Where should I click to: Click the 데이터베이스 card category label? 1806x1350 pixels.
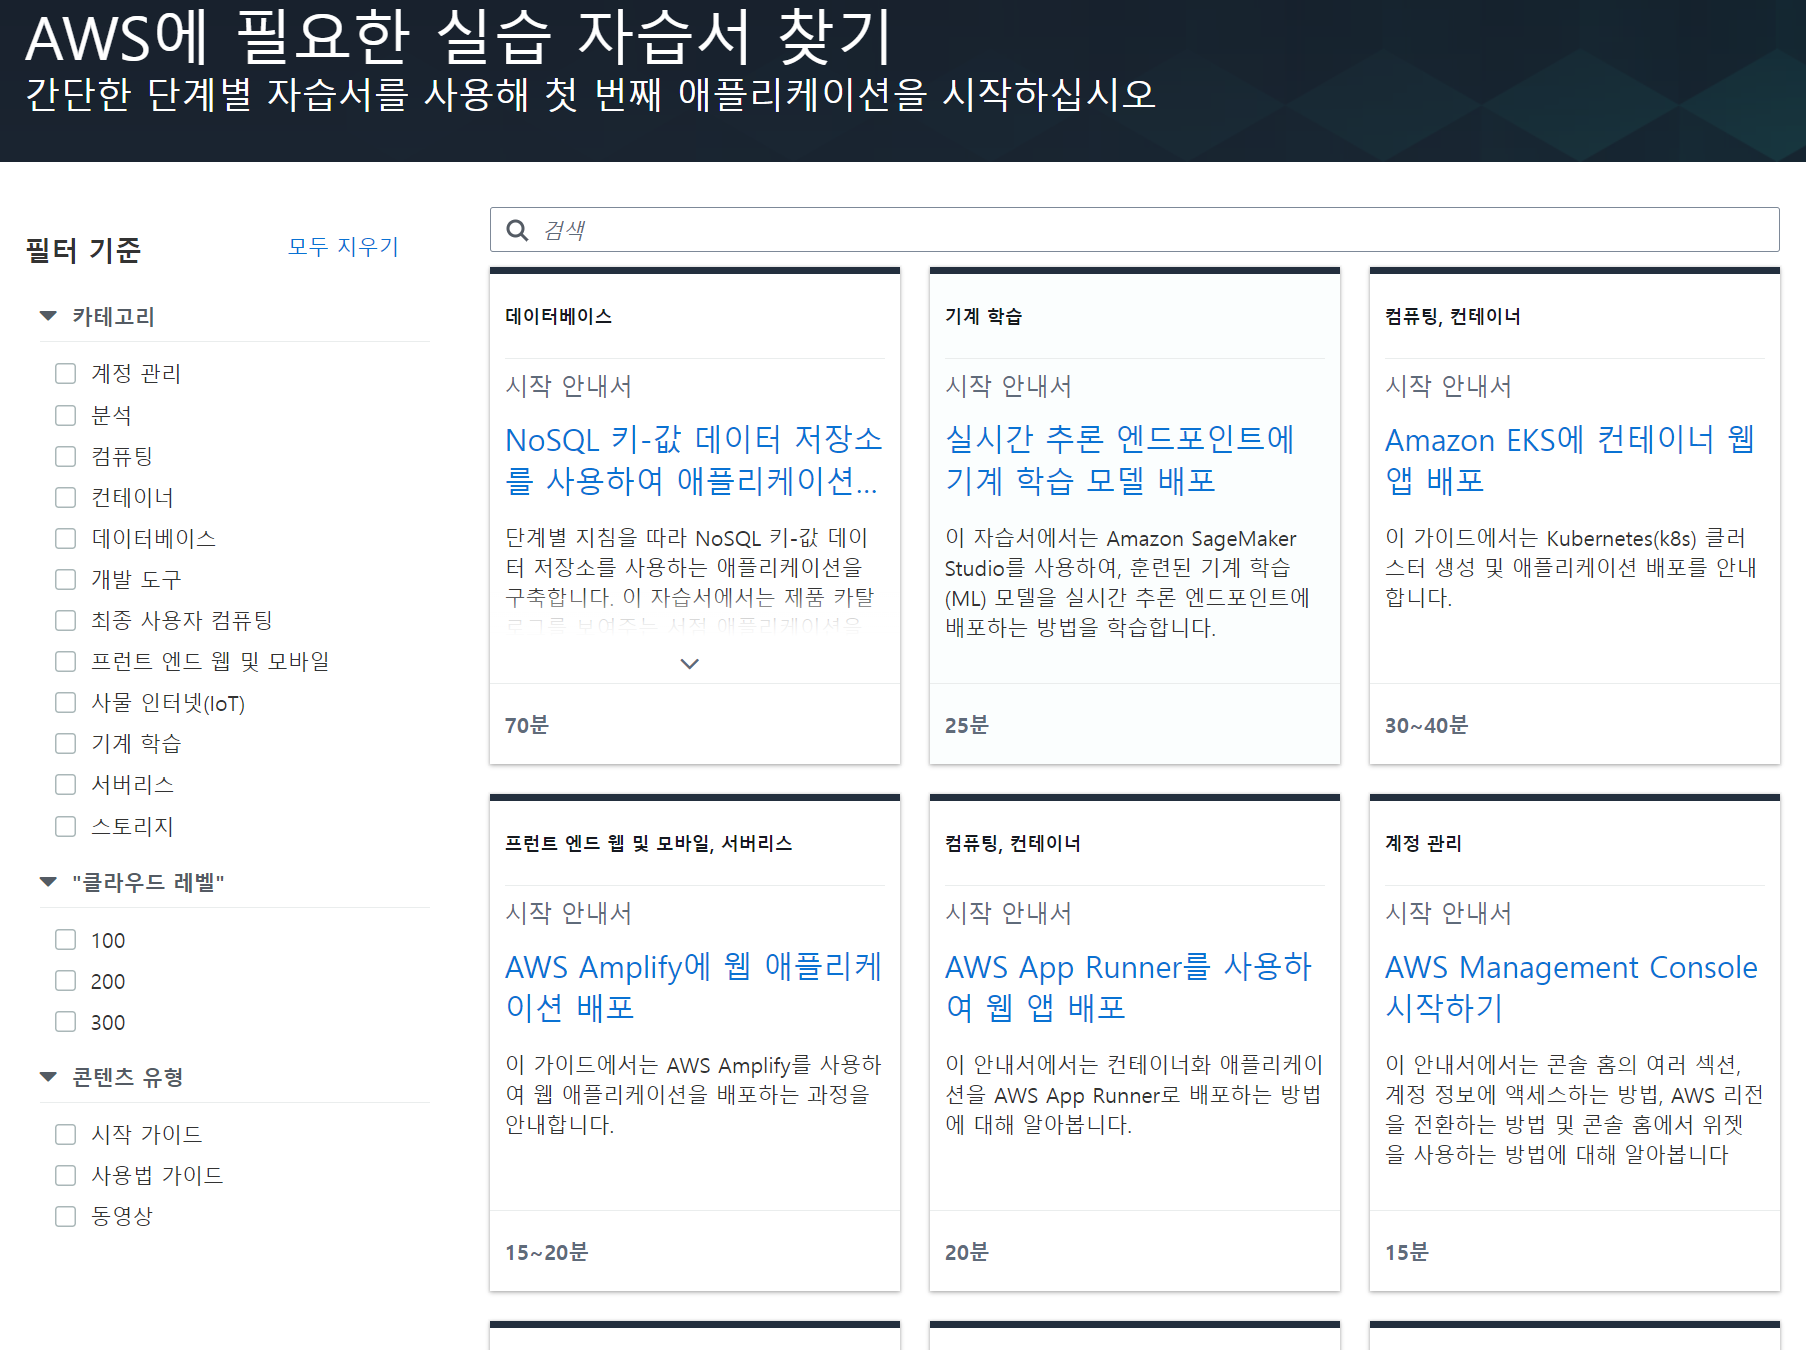click(x=559, y=316)
